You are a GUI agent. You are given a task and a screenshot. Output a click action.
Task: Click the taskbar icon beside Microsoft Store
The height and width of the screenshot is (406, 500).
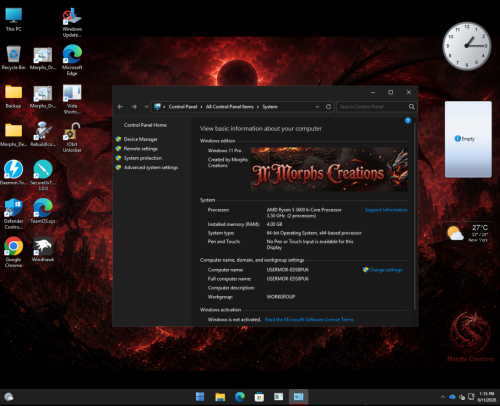(279, 397)
